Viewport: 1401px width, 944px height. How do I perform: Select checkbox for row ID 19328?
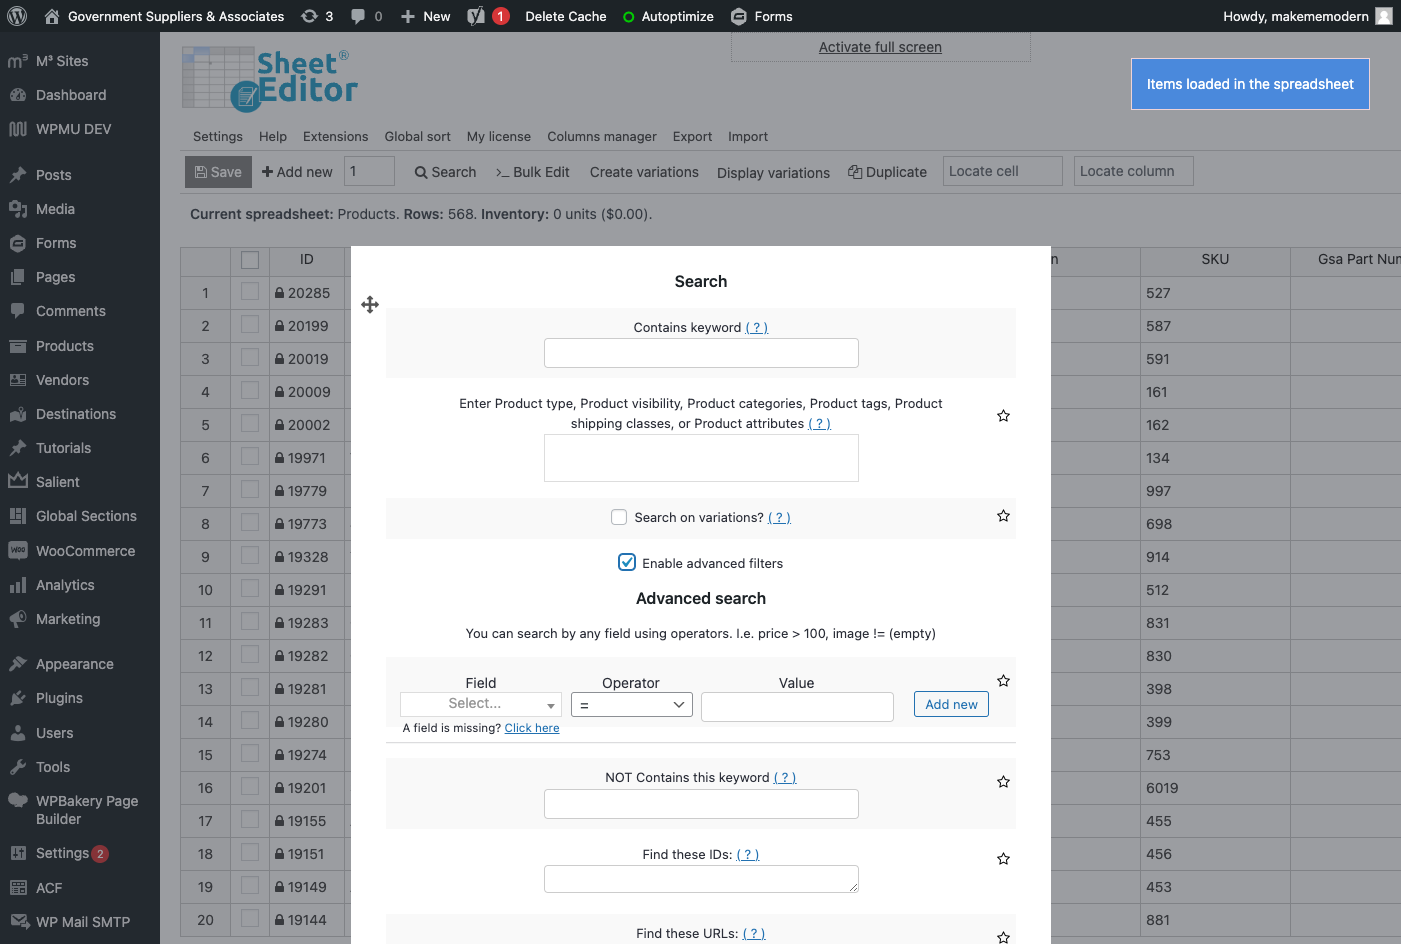pyautogui.click(x=250, y=555)
